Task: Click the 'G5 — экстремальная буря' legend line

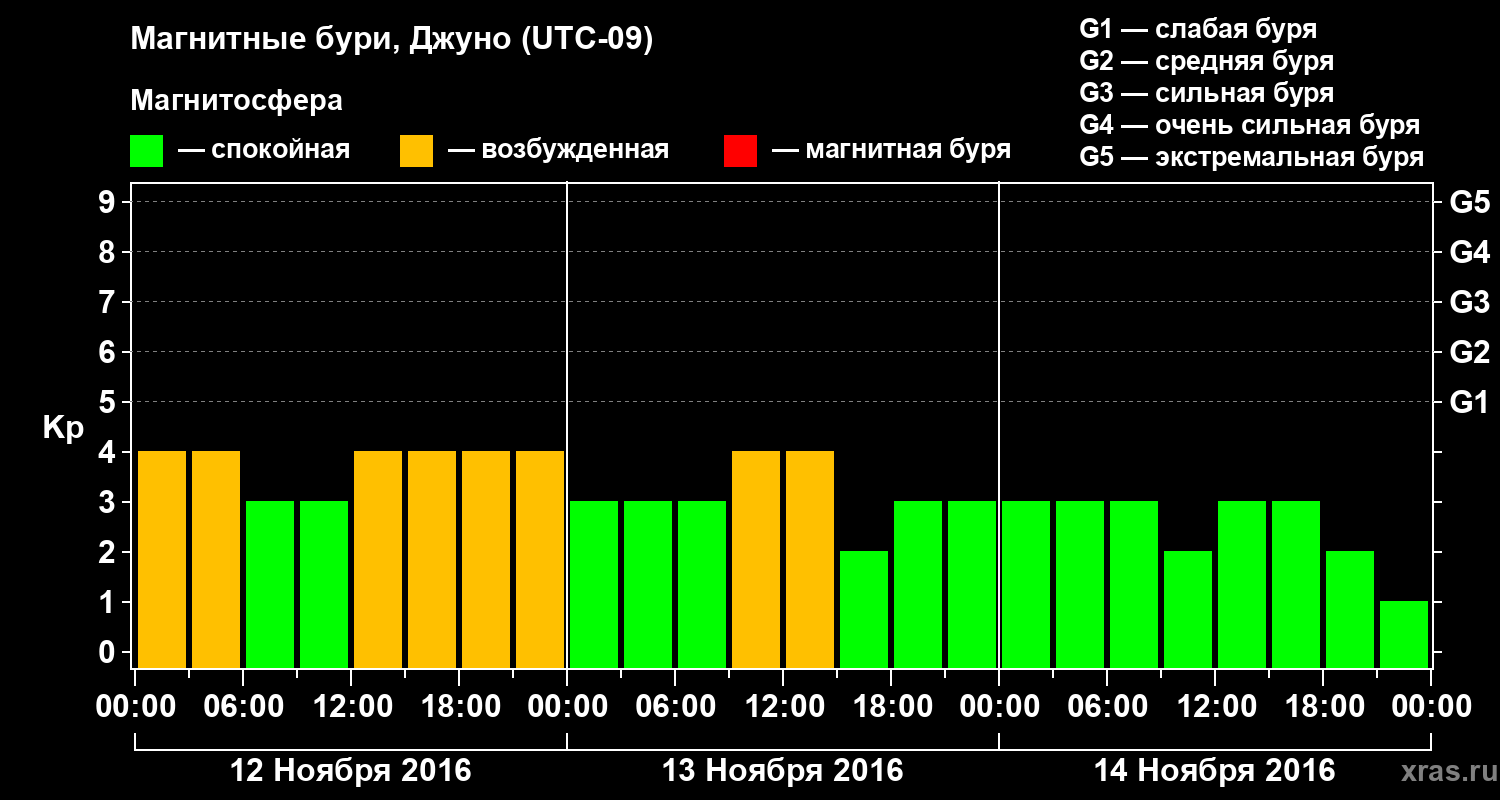Action: 1252,157
